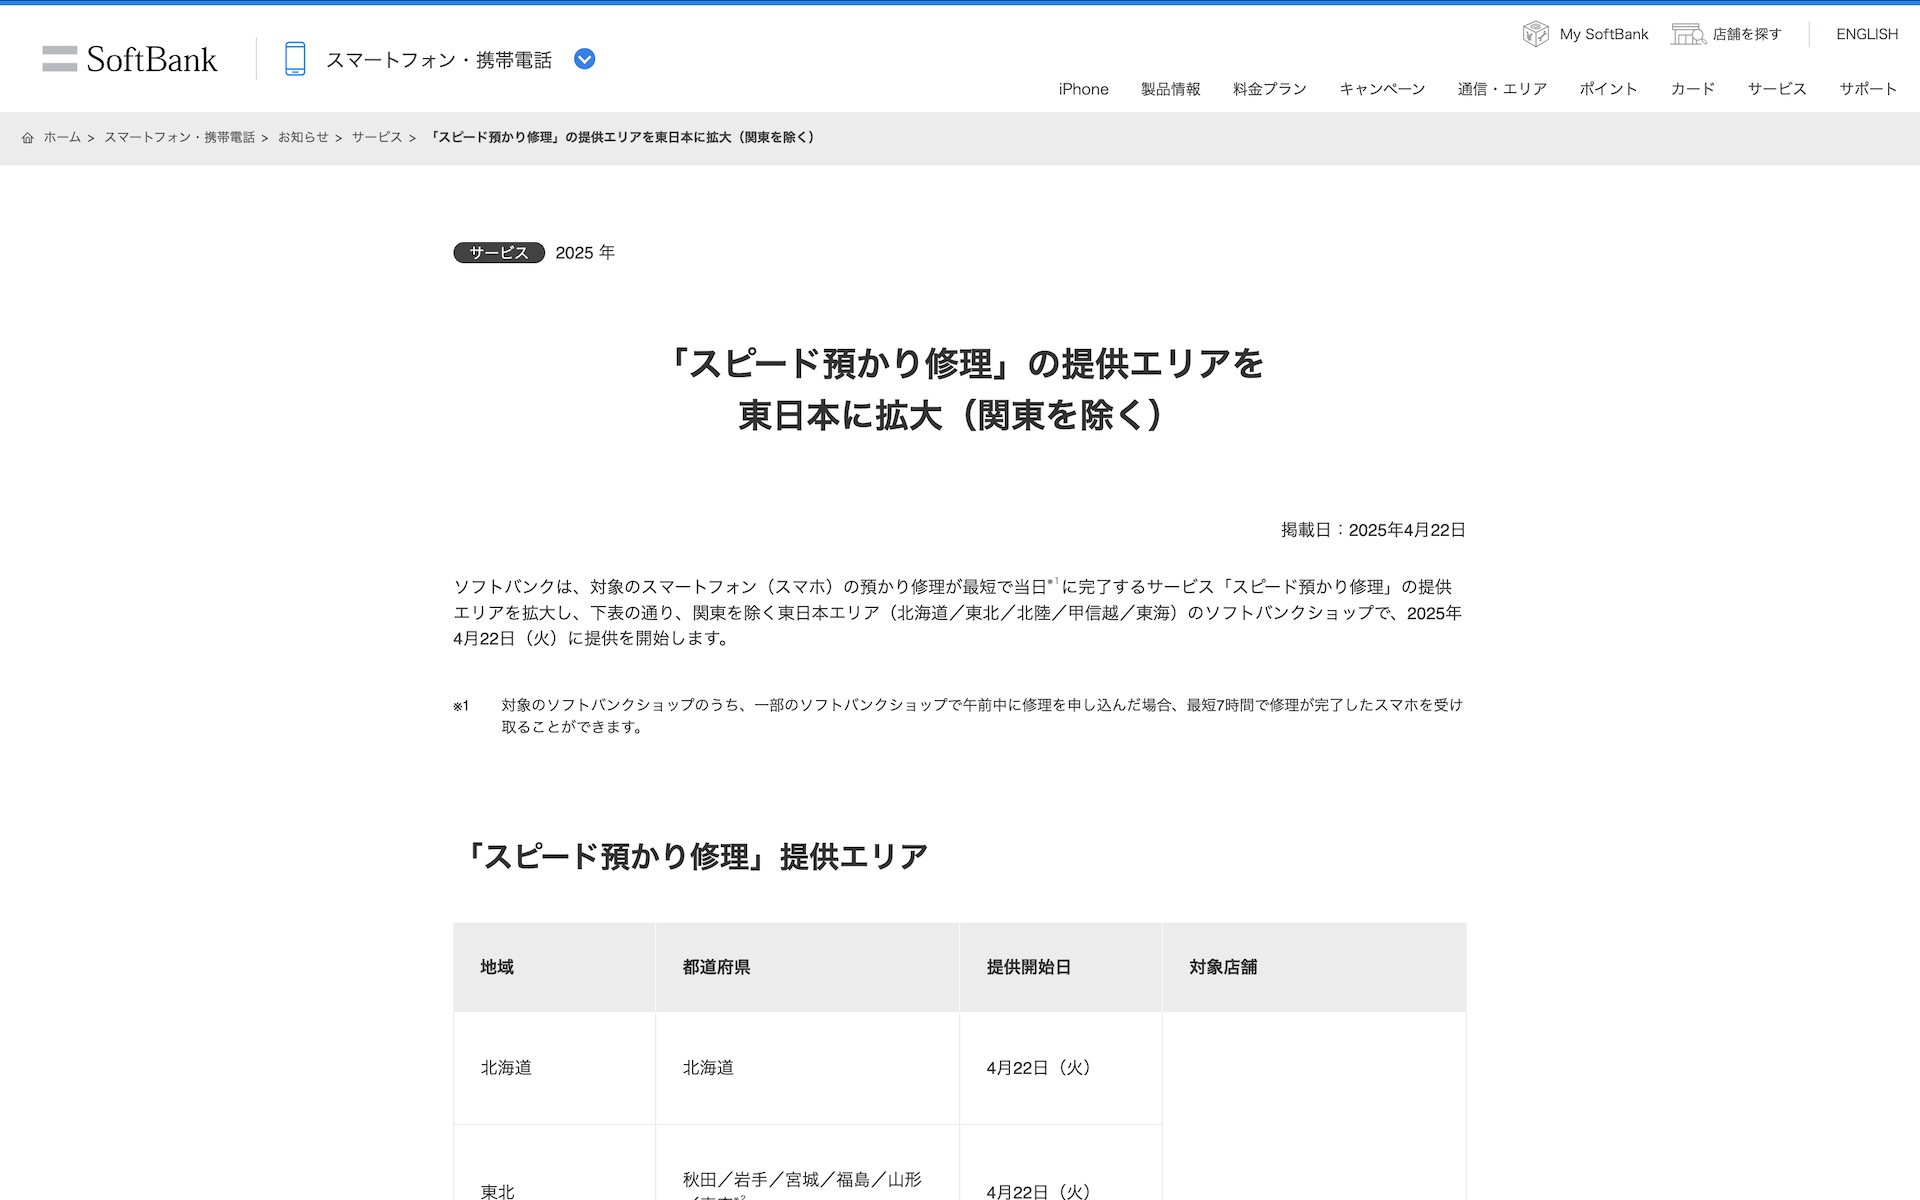Open the サービス navigation menu

(x=1777, y=89)
